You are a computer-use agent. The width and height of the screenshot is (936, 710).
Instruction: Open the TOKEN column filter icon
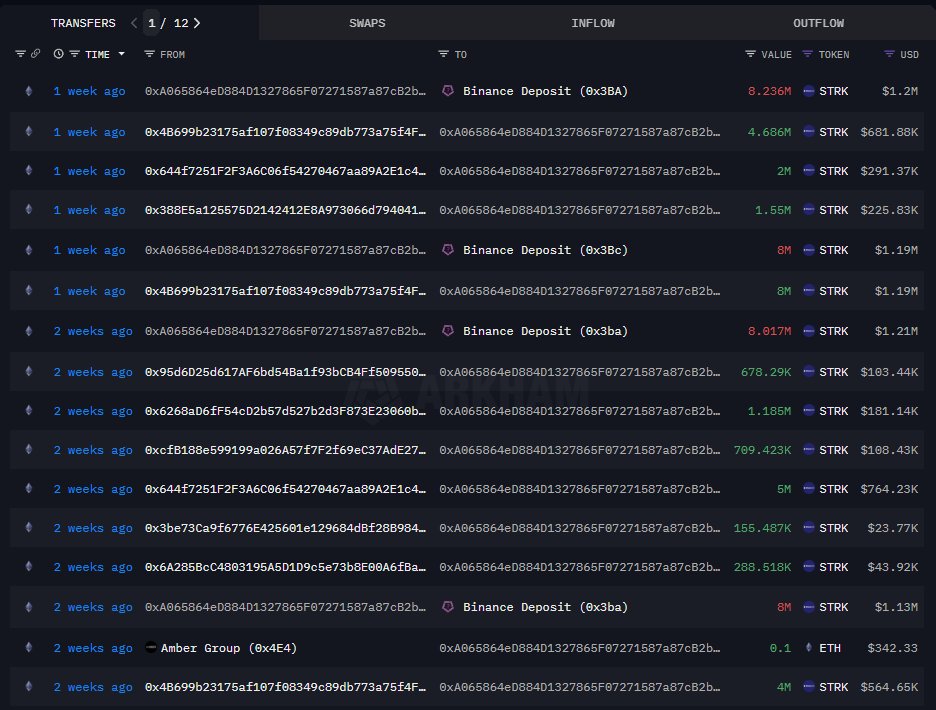coord(807,54)
